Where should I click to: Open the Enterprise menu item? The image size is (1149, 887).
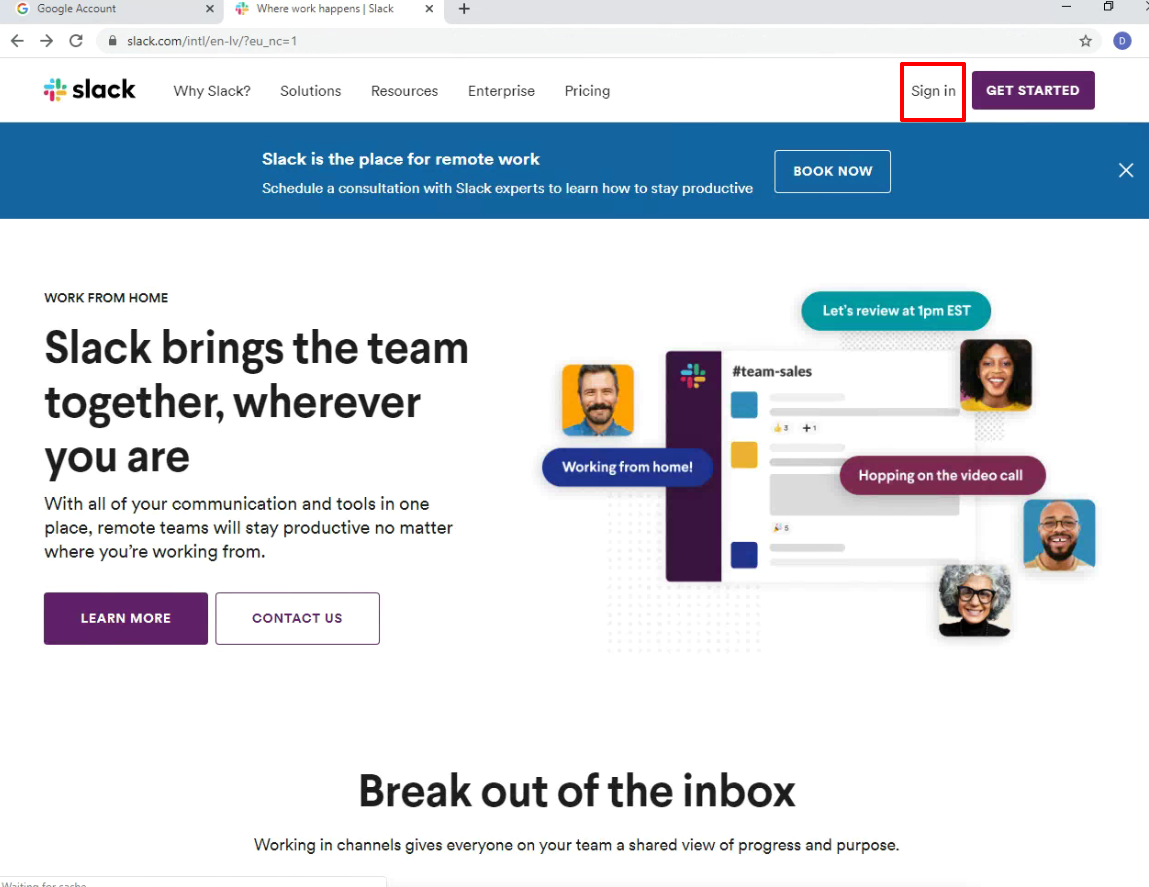(x=501, y=91)
